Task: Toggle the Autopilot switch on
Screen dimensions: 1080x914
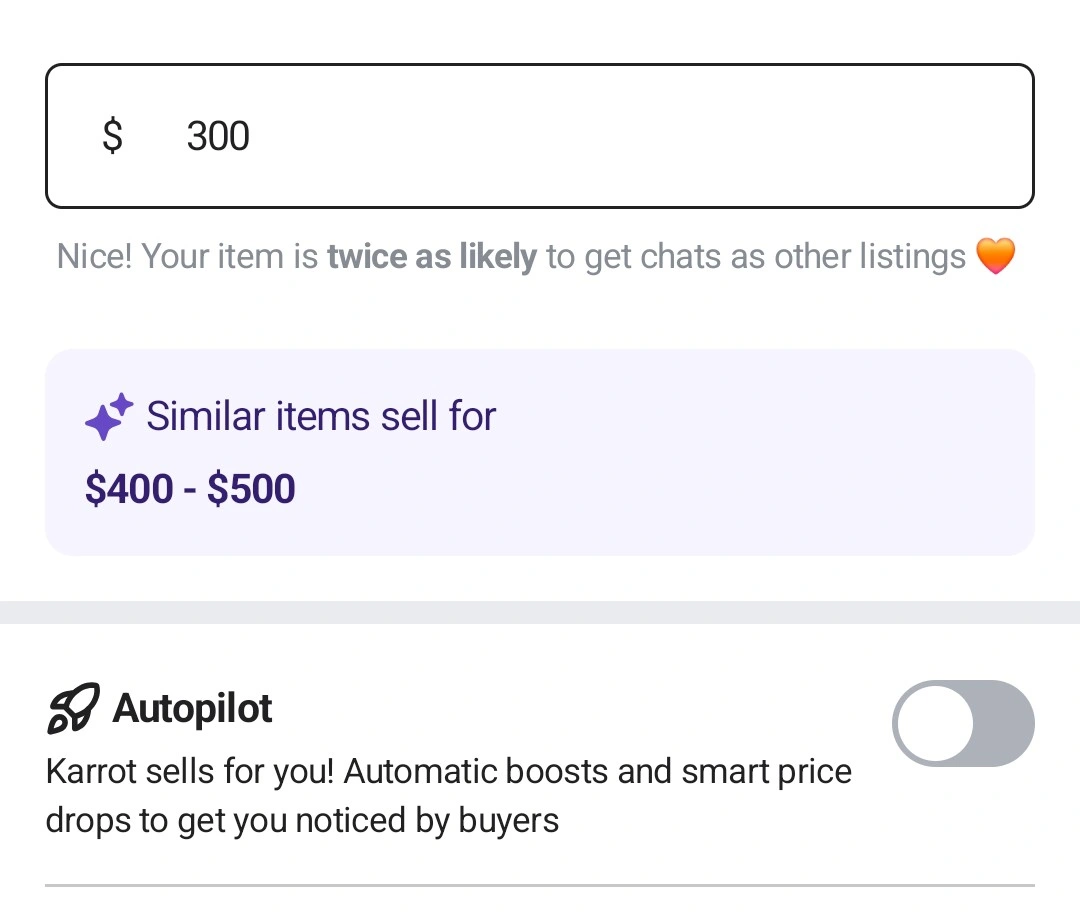Action: click(x=963, y=723)
